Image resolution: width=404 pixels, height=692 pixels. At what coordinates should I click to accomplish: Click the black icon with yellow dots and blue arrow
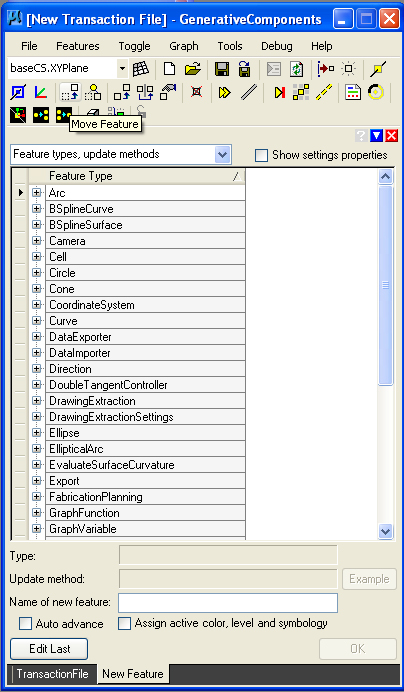[x=41, y=115]
